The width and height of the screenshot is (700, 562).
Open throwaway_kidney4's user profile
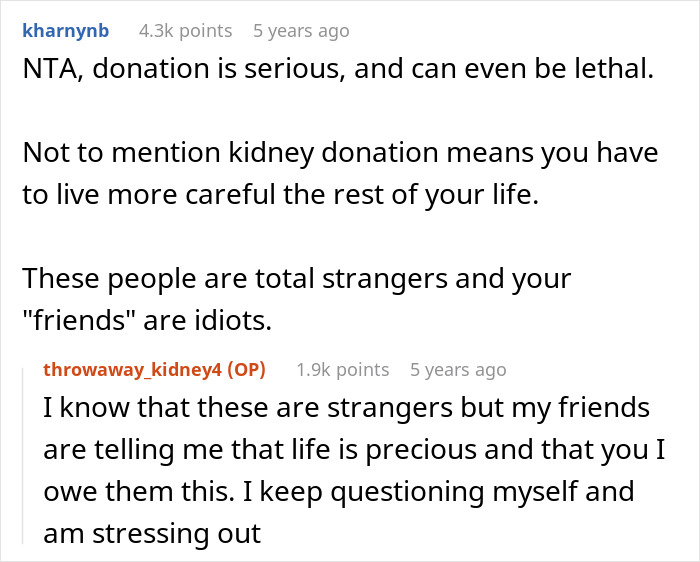pyautogui.click(x=133, y=370)
